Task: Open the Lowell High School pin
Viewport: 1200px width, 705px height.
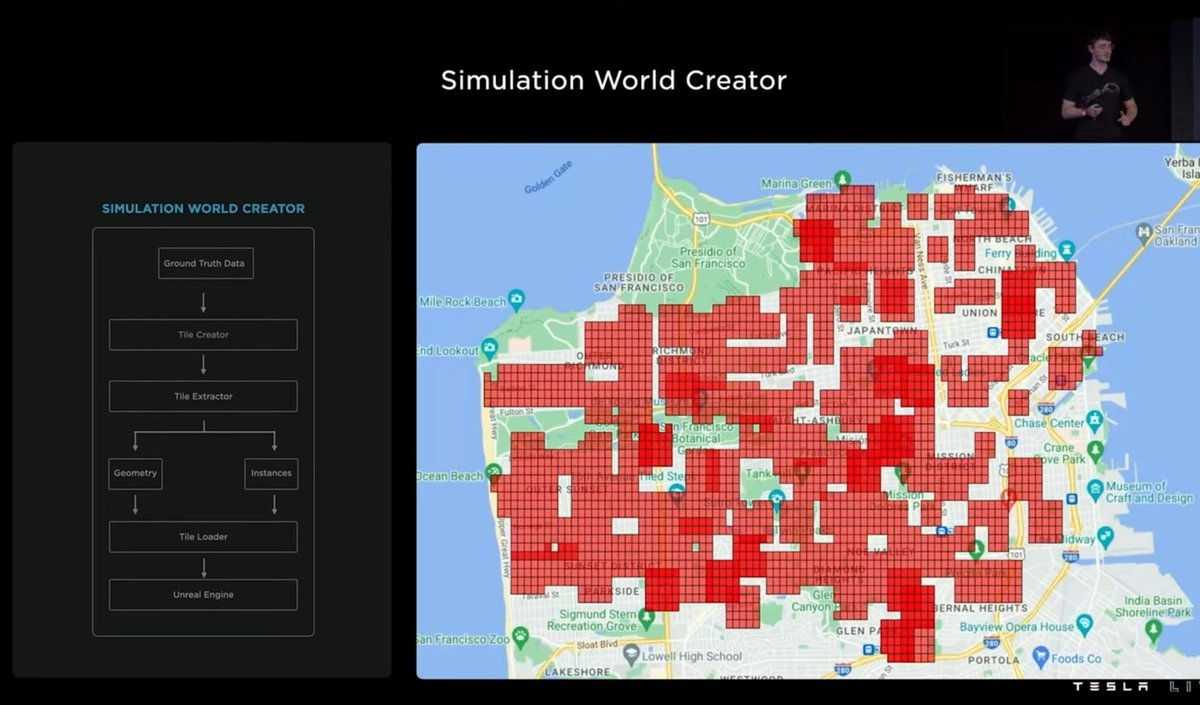Action: tap(631, 654)
